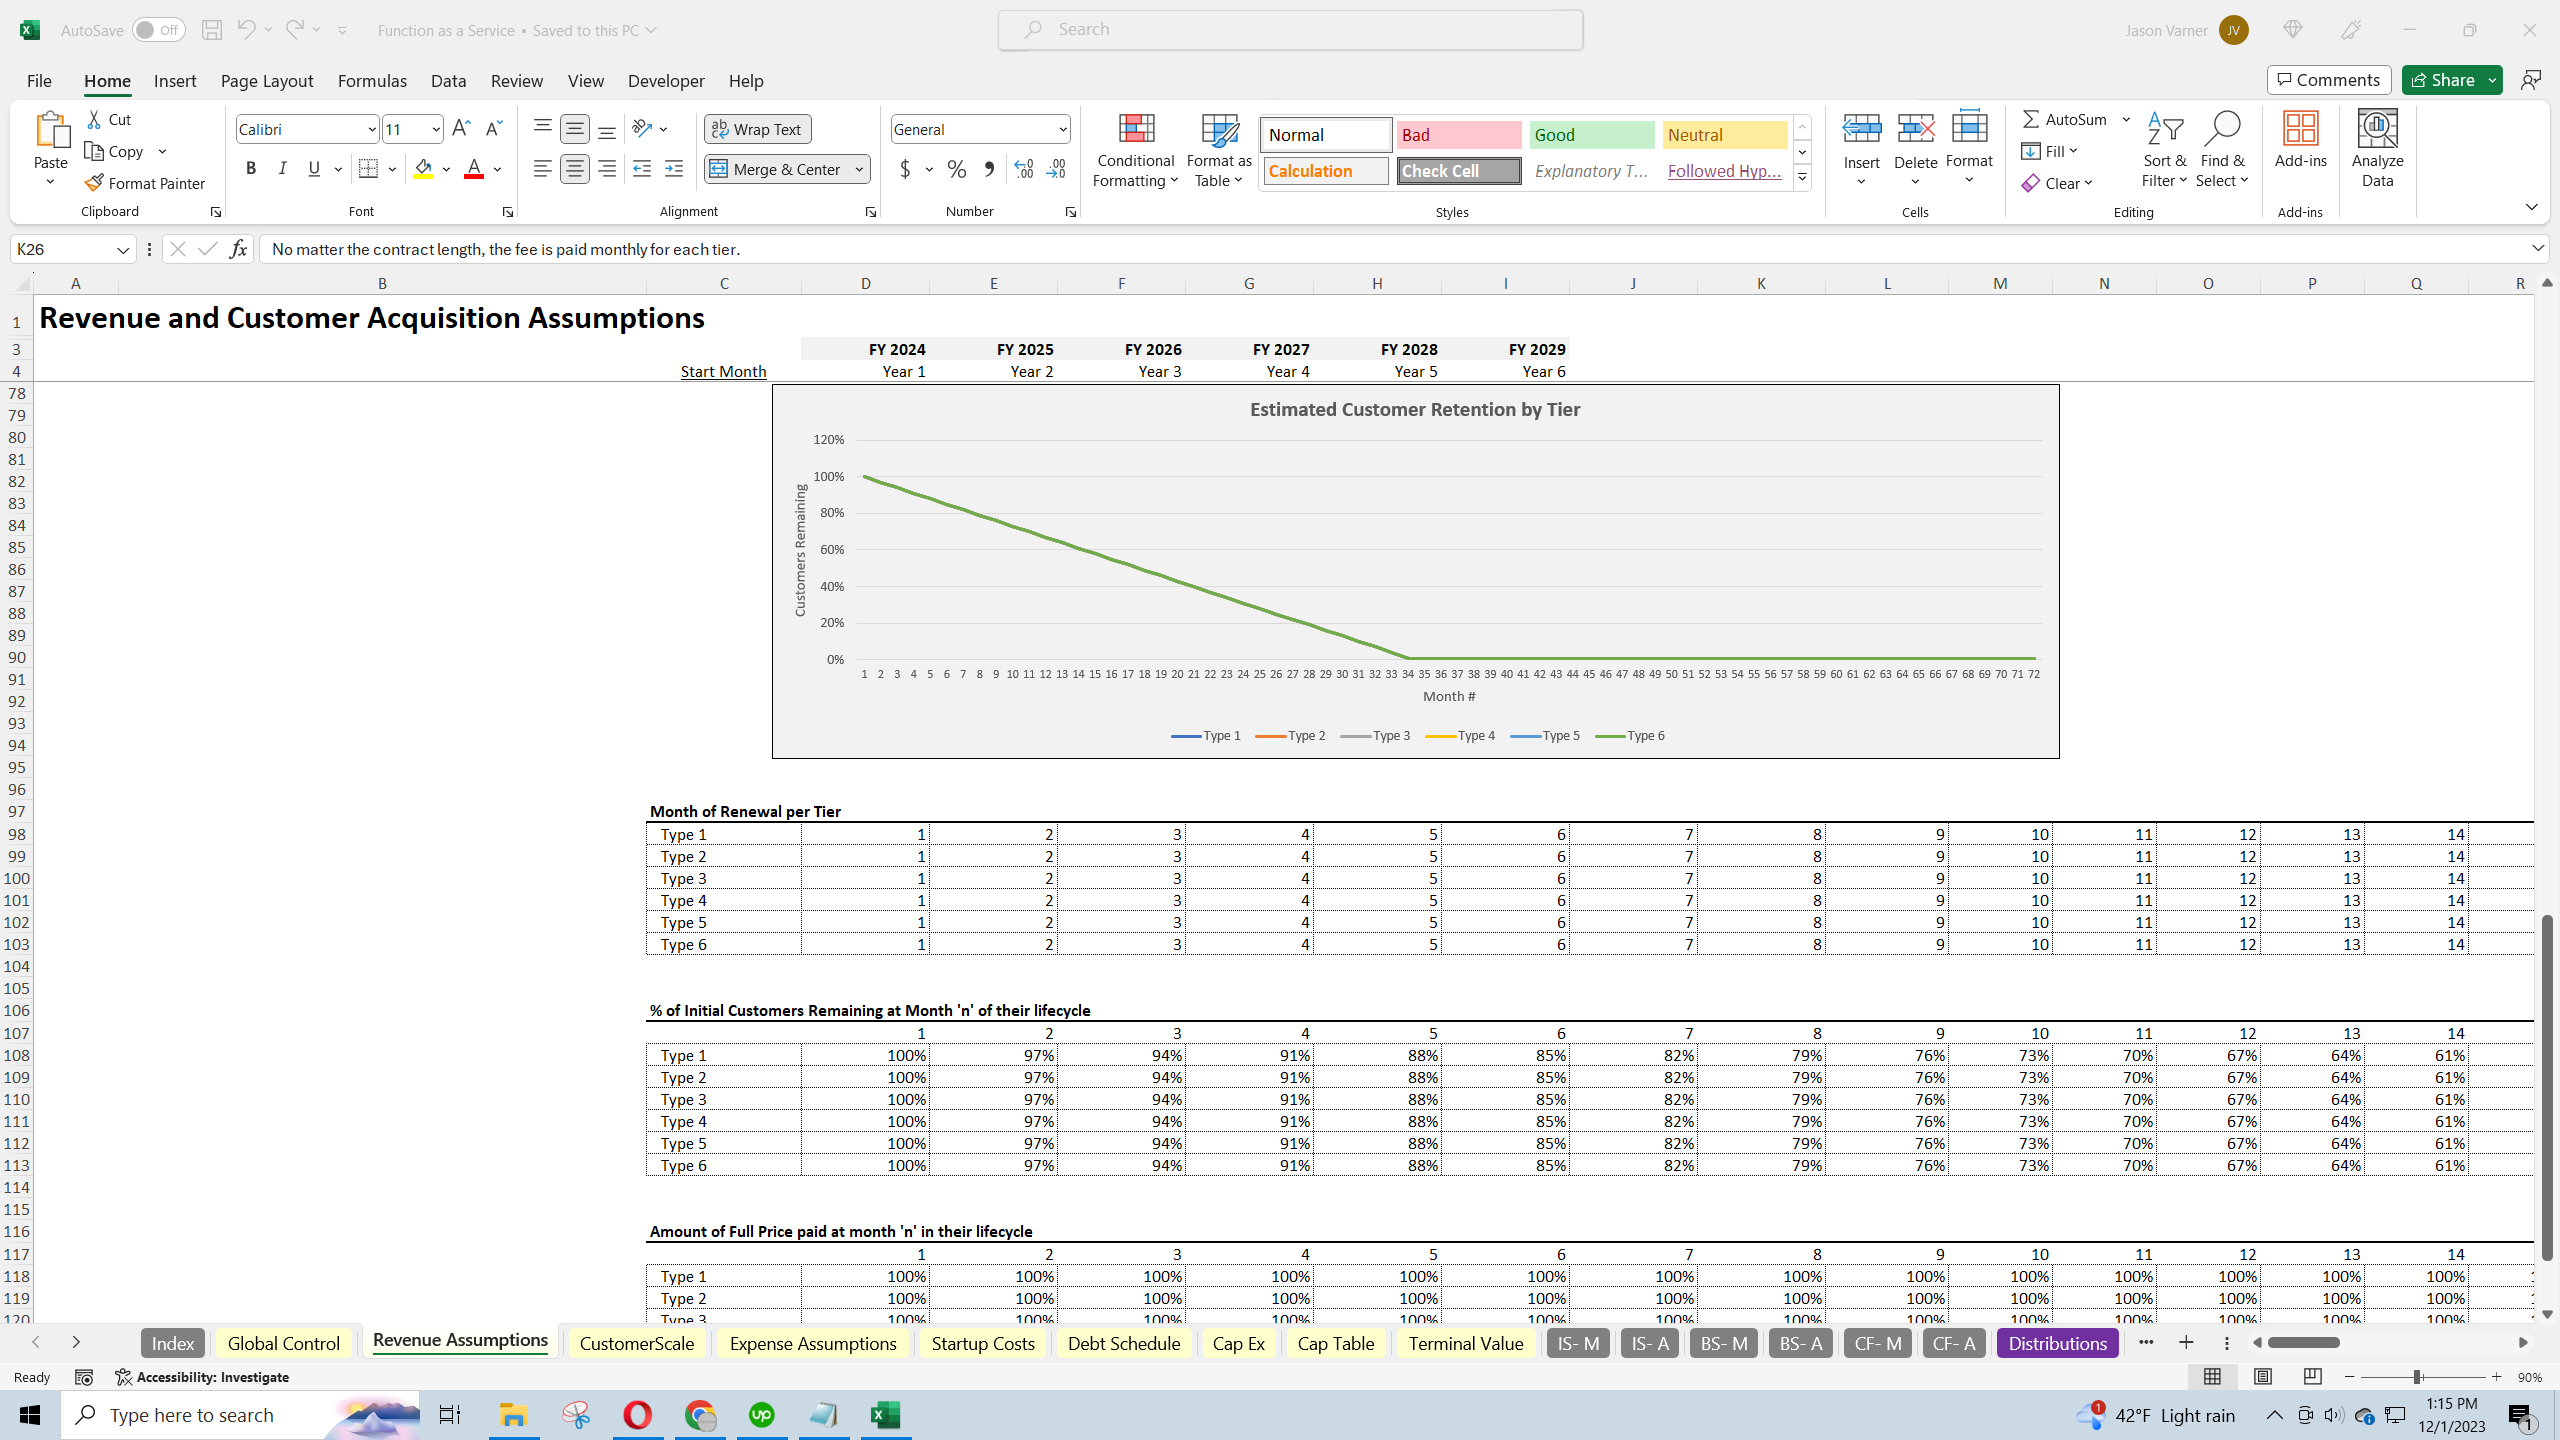The width and height of the screenshot is (2560, 1440).
Task: Toggle the AutoSave switch
Action: point(158,30)
